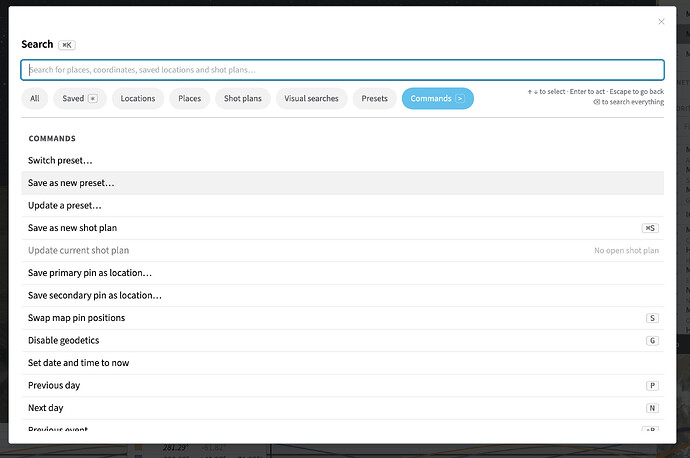Click the 'No open shot plan' note

(x=626, y=250)
